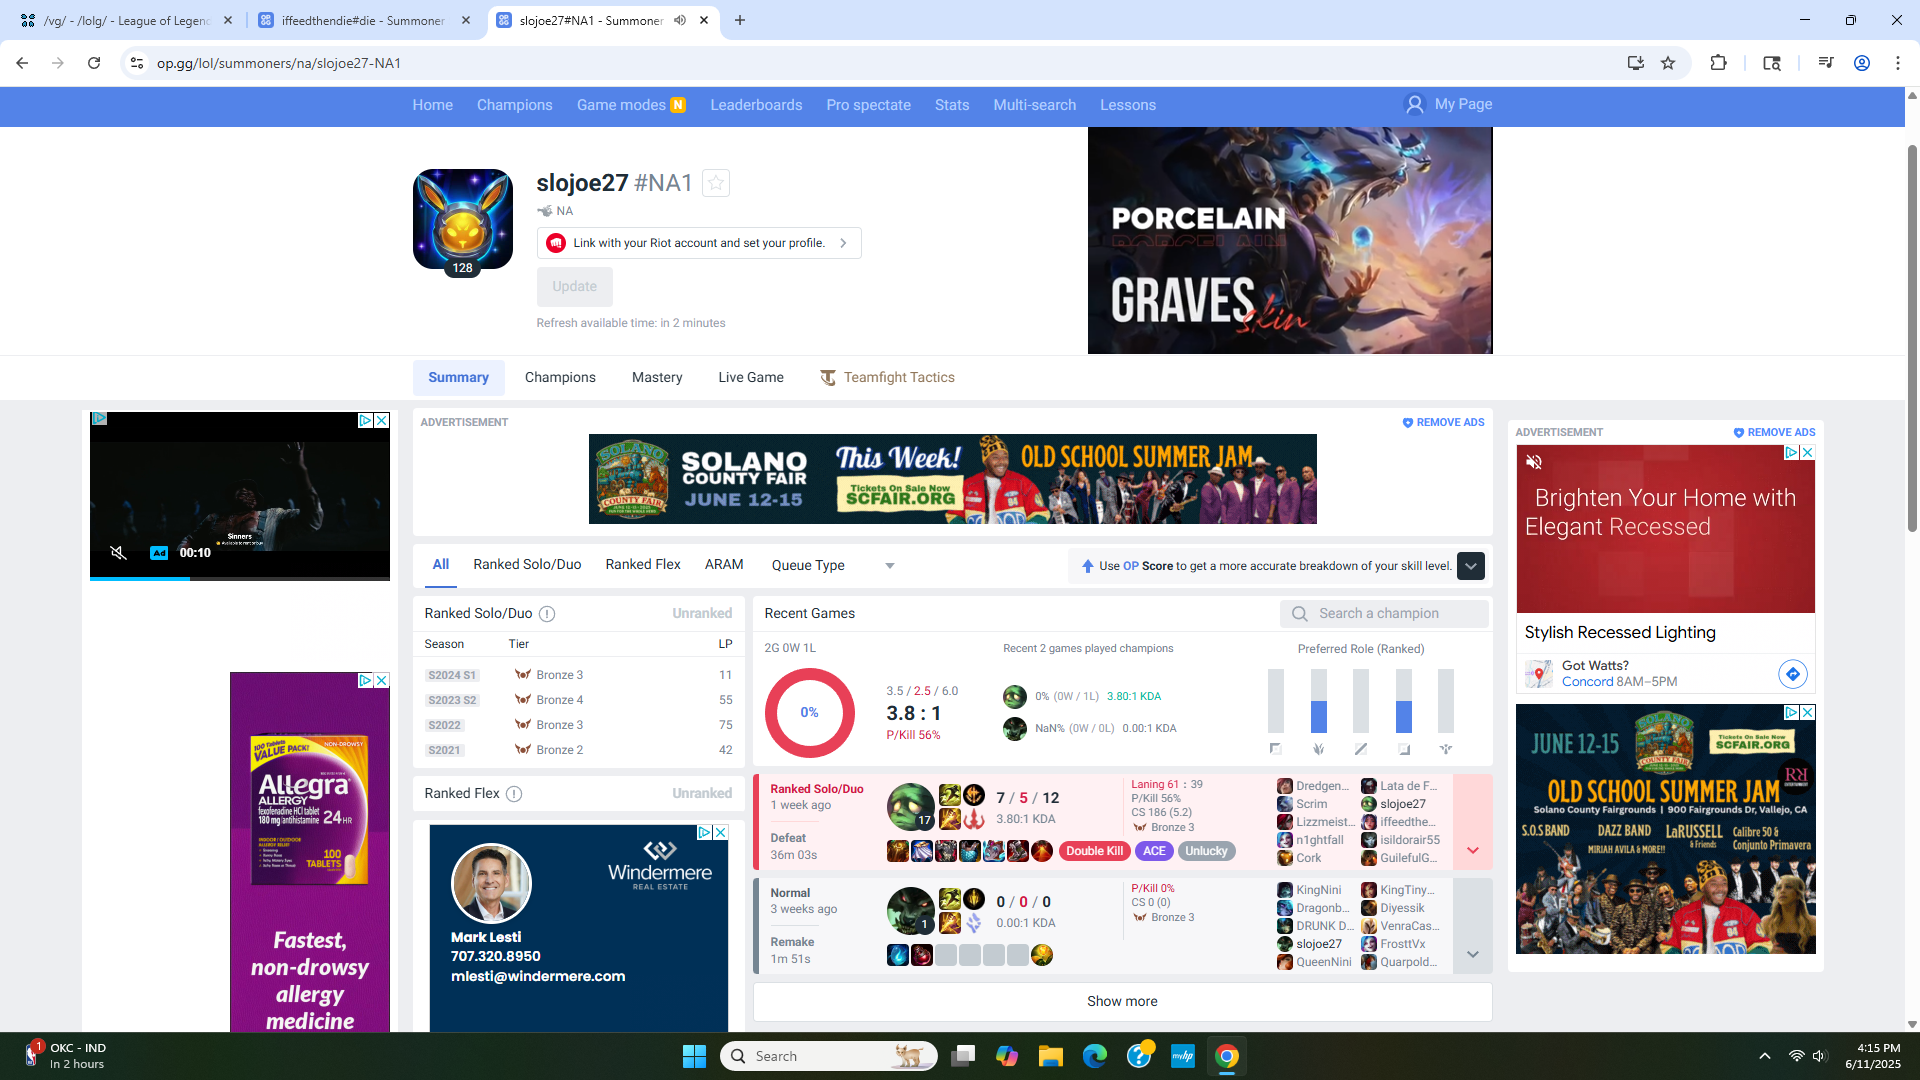This screenshot has width=1920, height=1080.
Task: Click the My Page user icon
Action: [x=1414, y=104]
